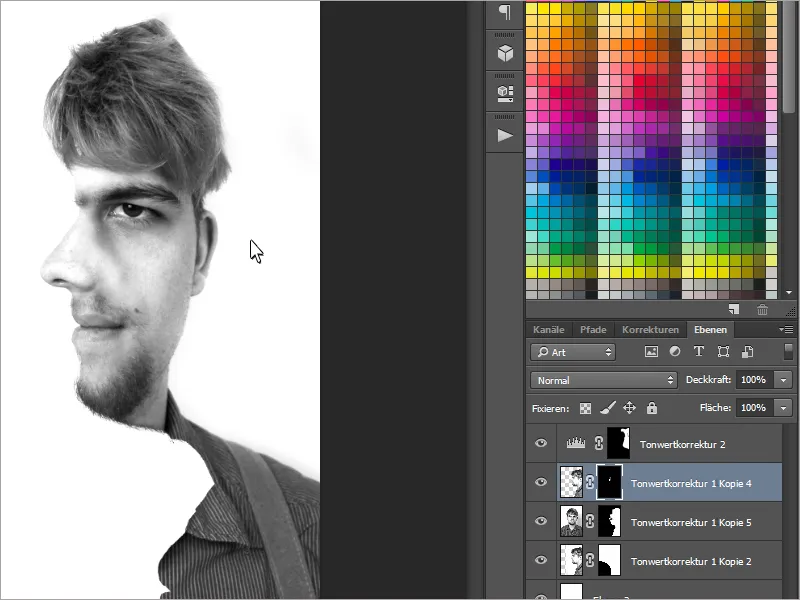The height and width of the screenshot is (600, 800).
Task: Click the mask link icon of Tonwertkorrektur 1 Kopie 2
Action: point(590,560)
